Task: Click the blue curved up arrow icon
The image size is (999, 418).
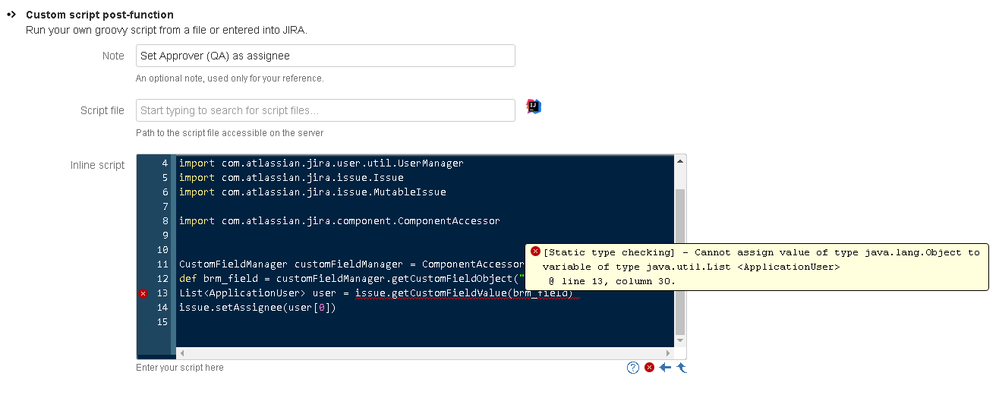Action: click(682, 368)
